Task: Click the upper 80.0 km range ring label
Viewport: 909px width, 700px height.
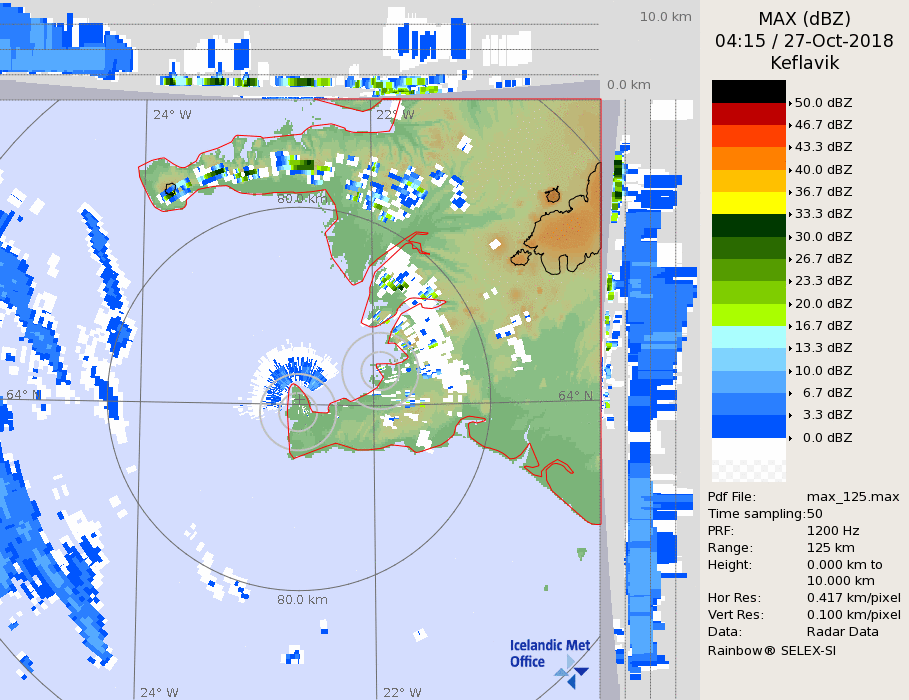Action: (x=302, y=199)
